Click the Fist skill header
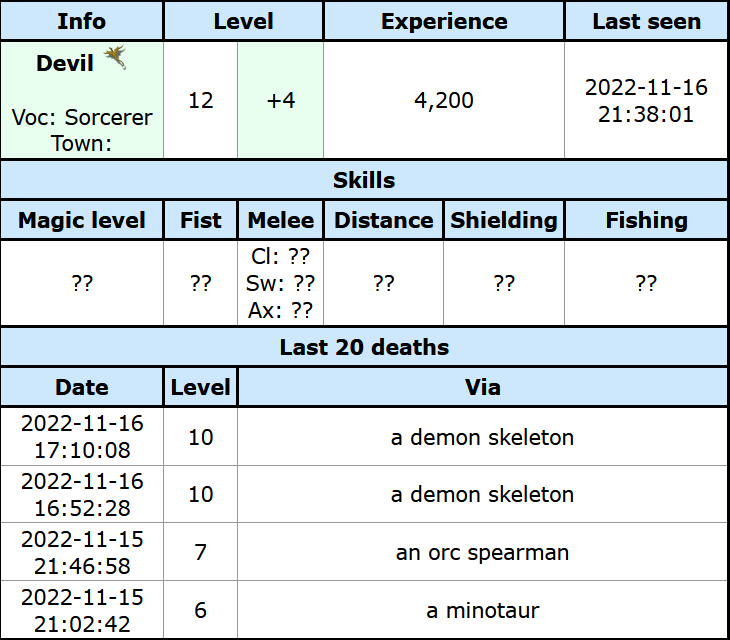The width and height of the screenshot is (730, 640). (201, 220)
